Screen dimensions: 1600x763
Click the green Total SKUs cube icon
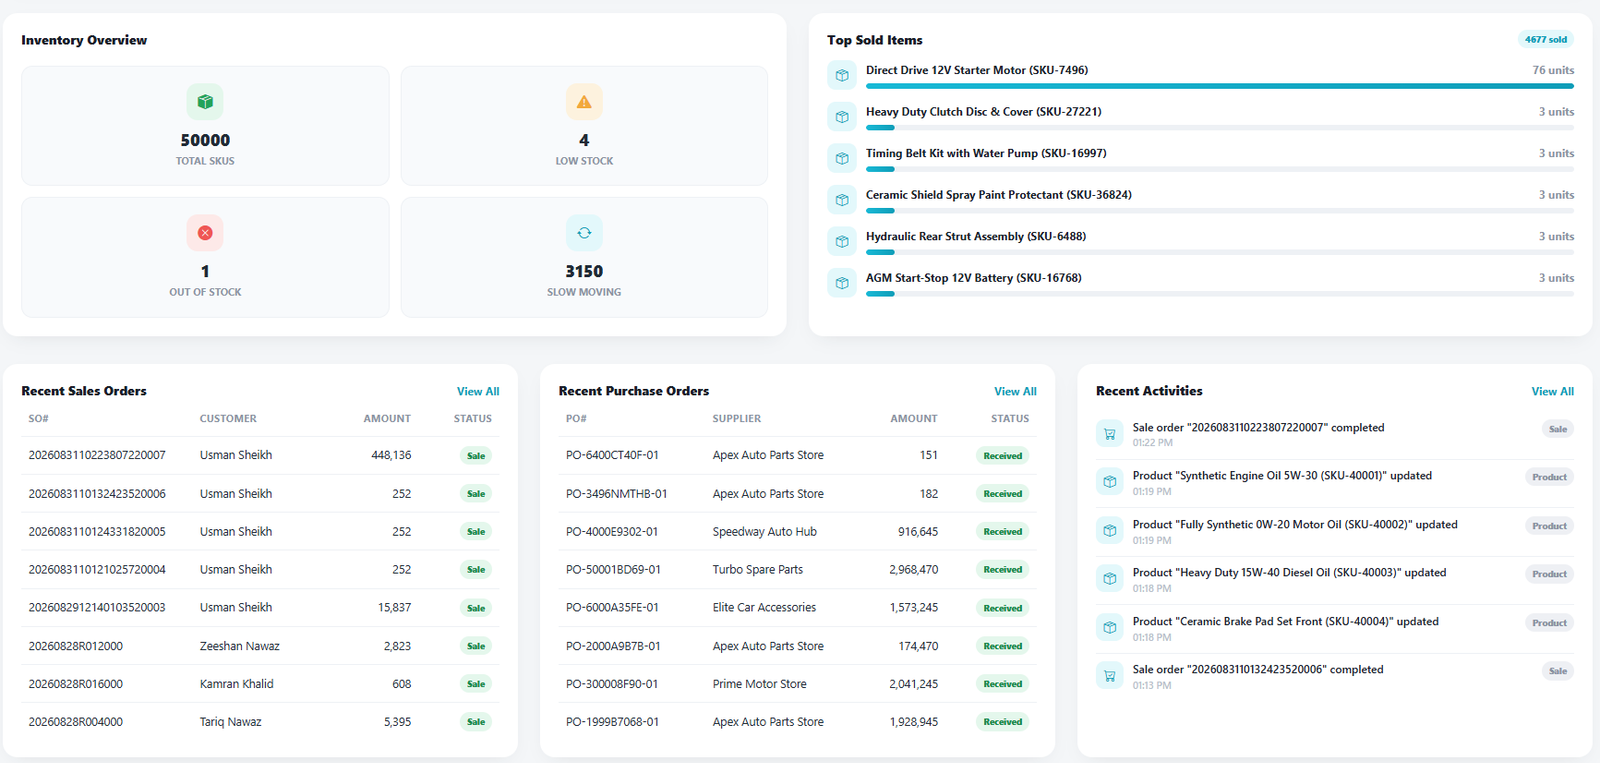tap(205, 102)
